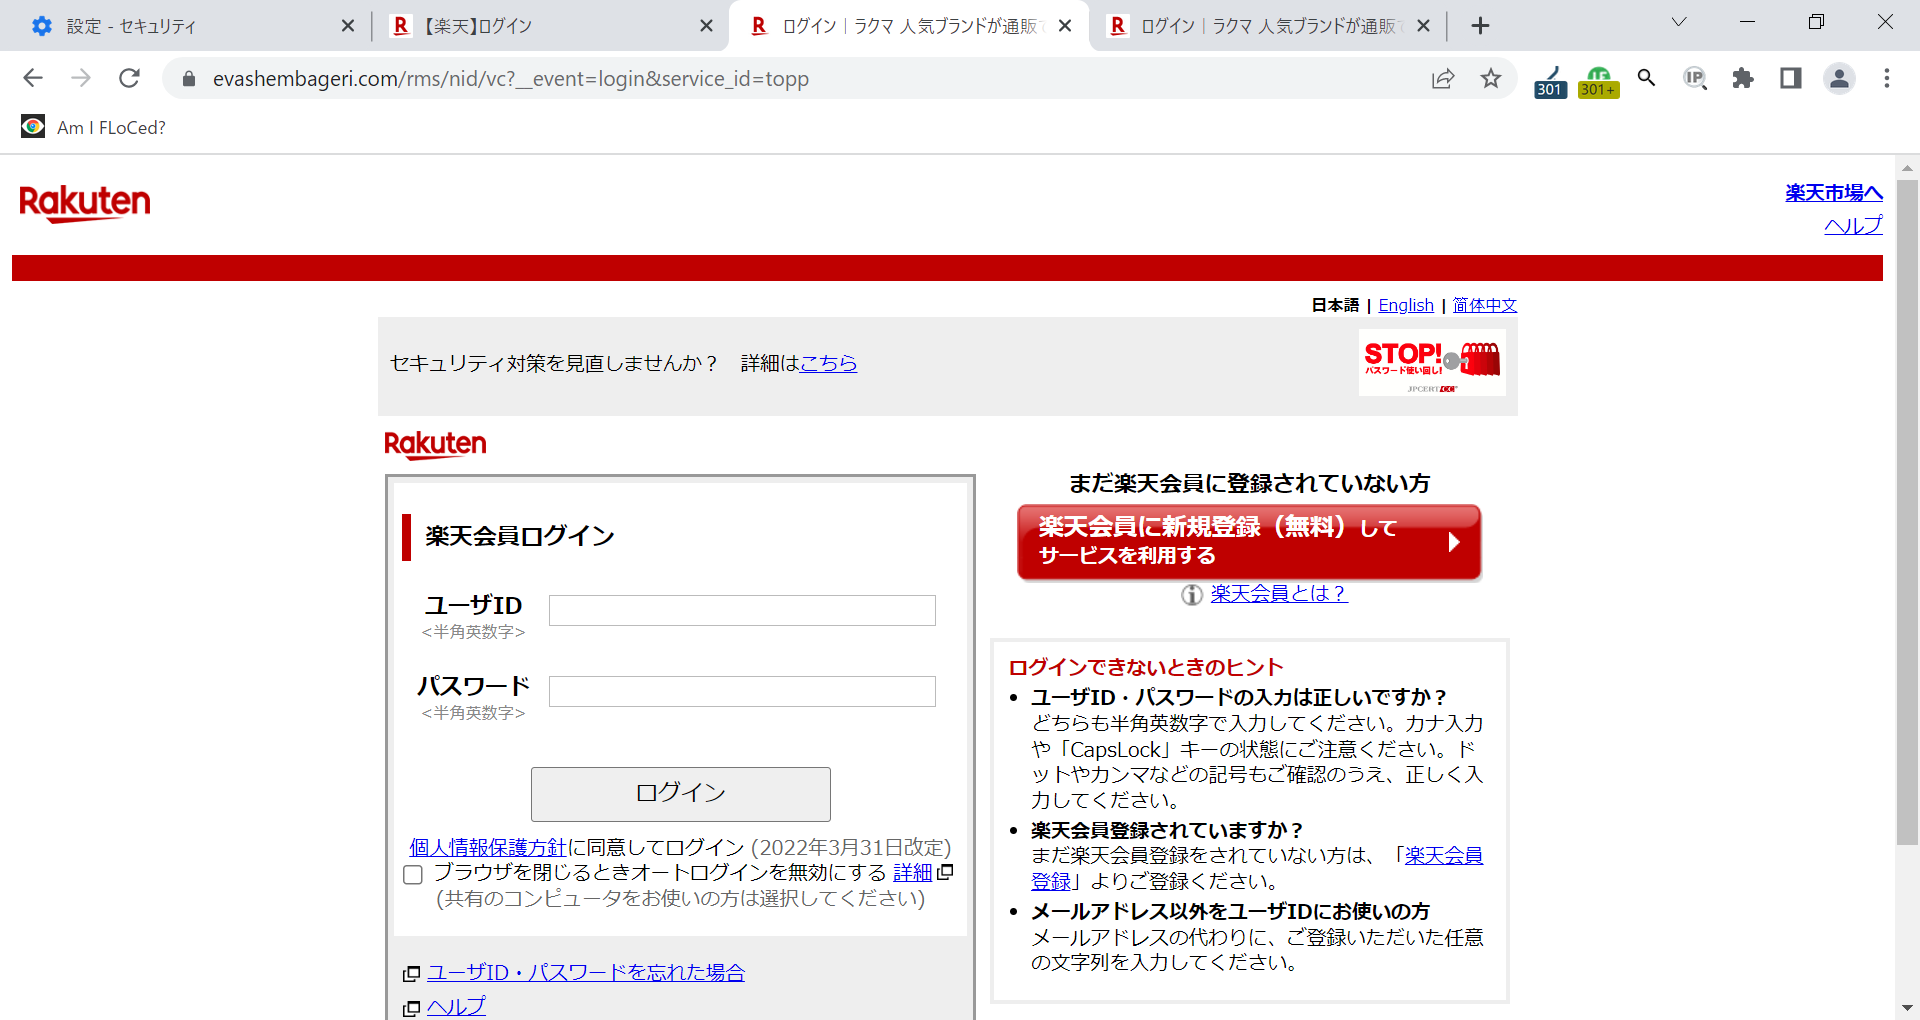Close the 【楽天】ログイン tab
This screenshot has height=1020, width=1920.
point(706,26)
